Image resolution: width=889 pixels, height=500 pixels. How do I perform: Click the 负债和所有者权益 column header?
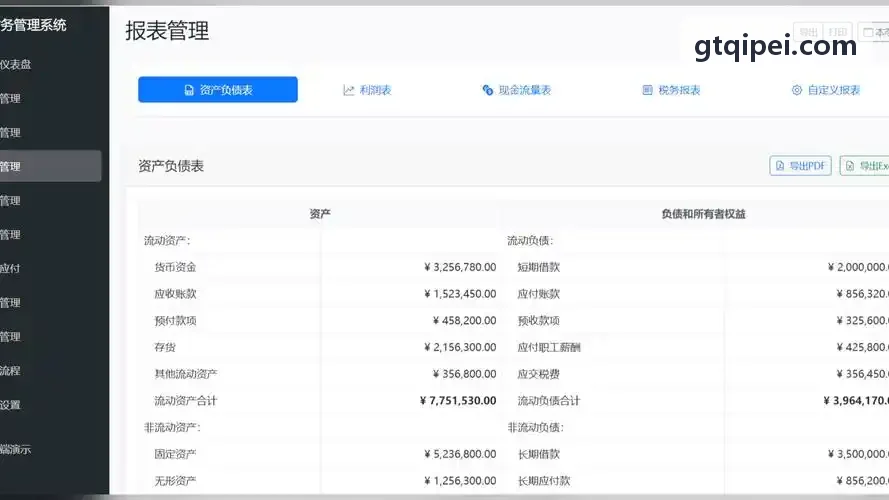pyautogui.click(x=704, y=214)
